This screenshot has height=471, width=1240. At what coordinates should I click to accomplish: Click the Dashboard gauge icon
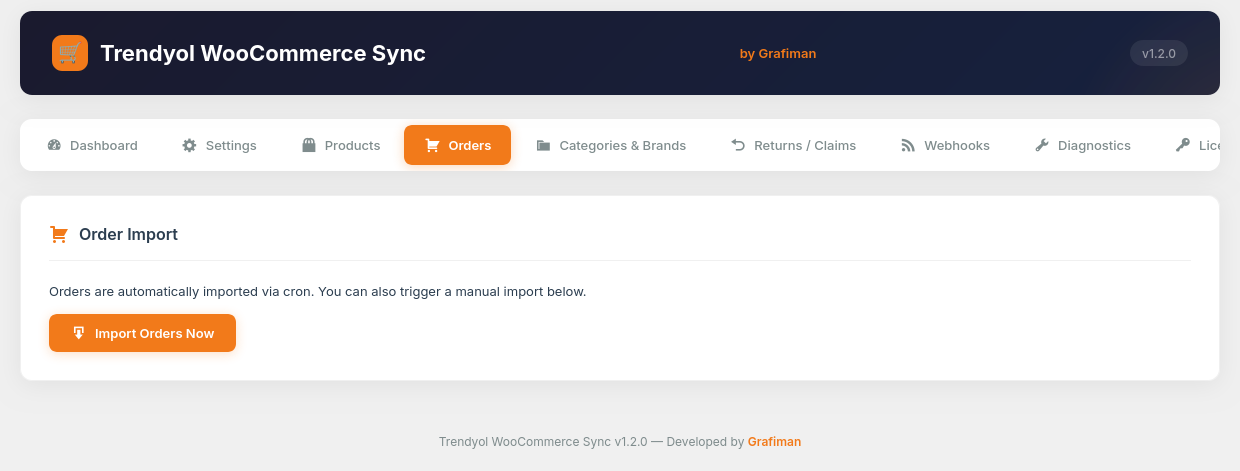(55, 145)
